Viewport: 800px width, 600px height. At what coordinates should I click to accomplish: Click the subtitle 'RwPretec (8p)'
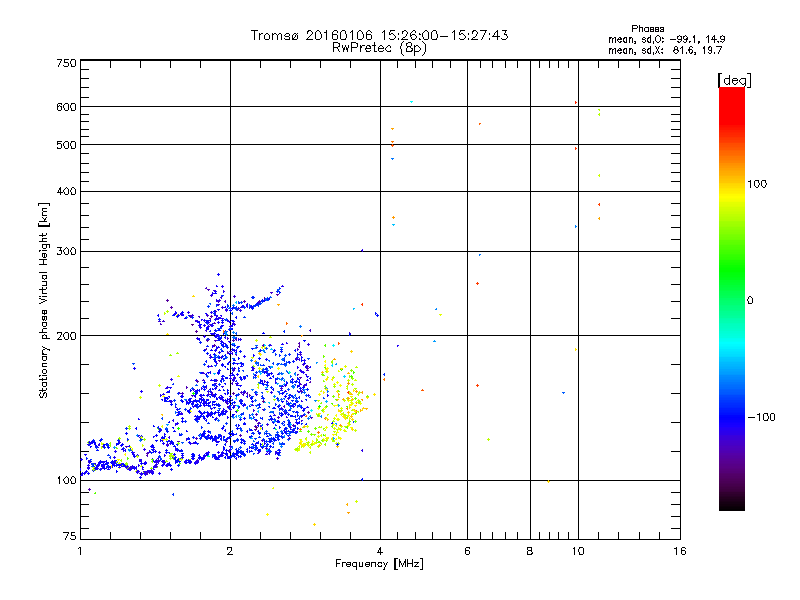click(379, 48)
